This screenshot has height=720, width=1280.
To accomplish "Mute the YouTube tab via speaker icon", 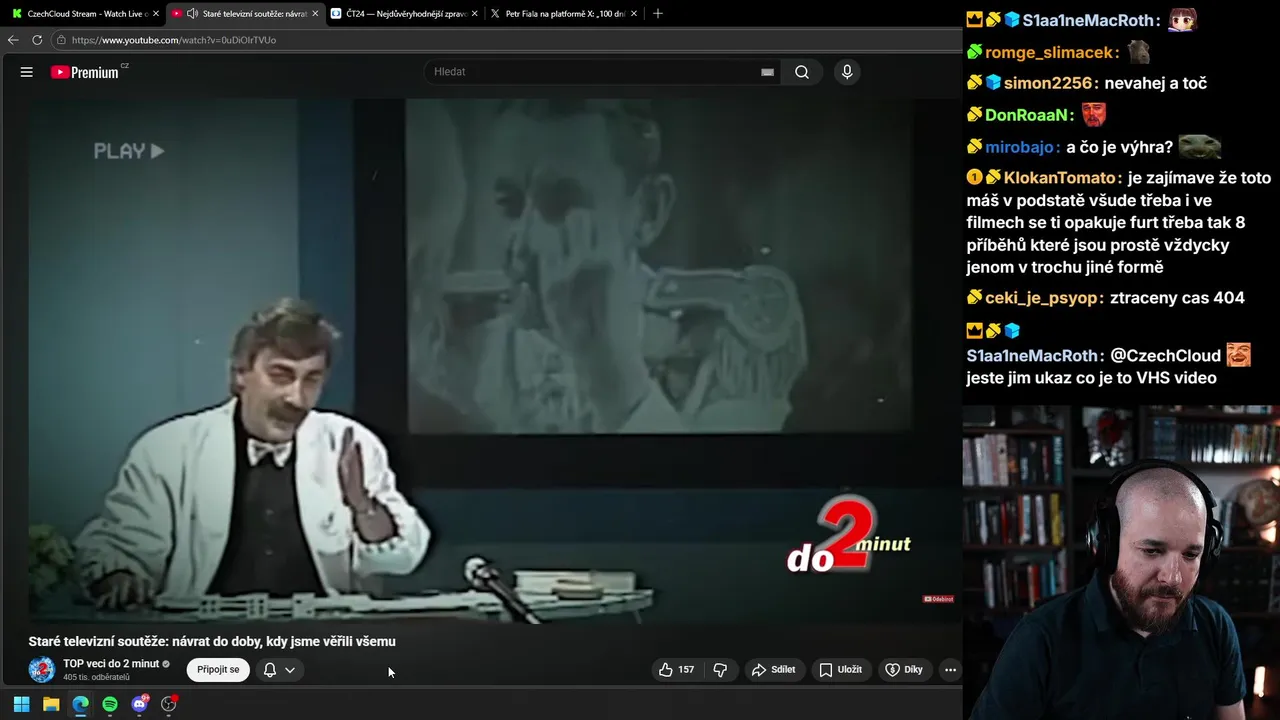I will [x=192, y=14].
